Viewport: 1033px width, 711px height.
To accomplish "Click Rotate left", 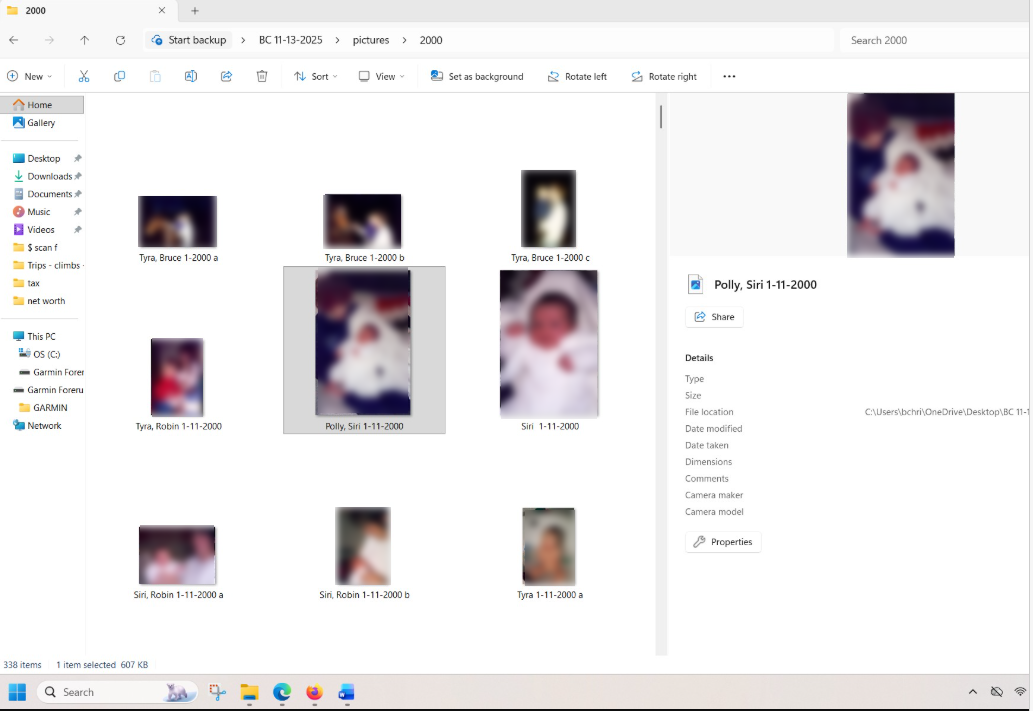I will click(577, 76).
